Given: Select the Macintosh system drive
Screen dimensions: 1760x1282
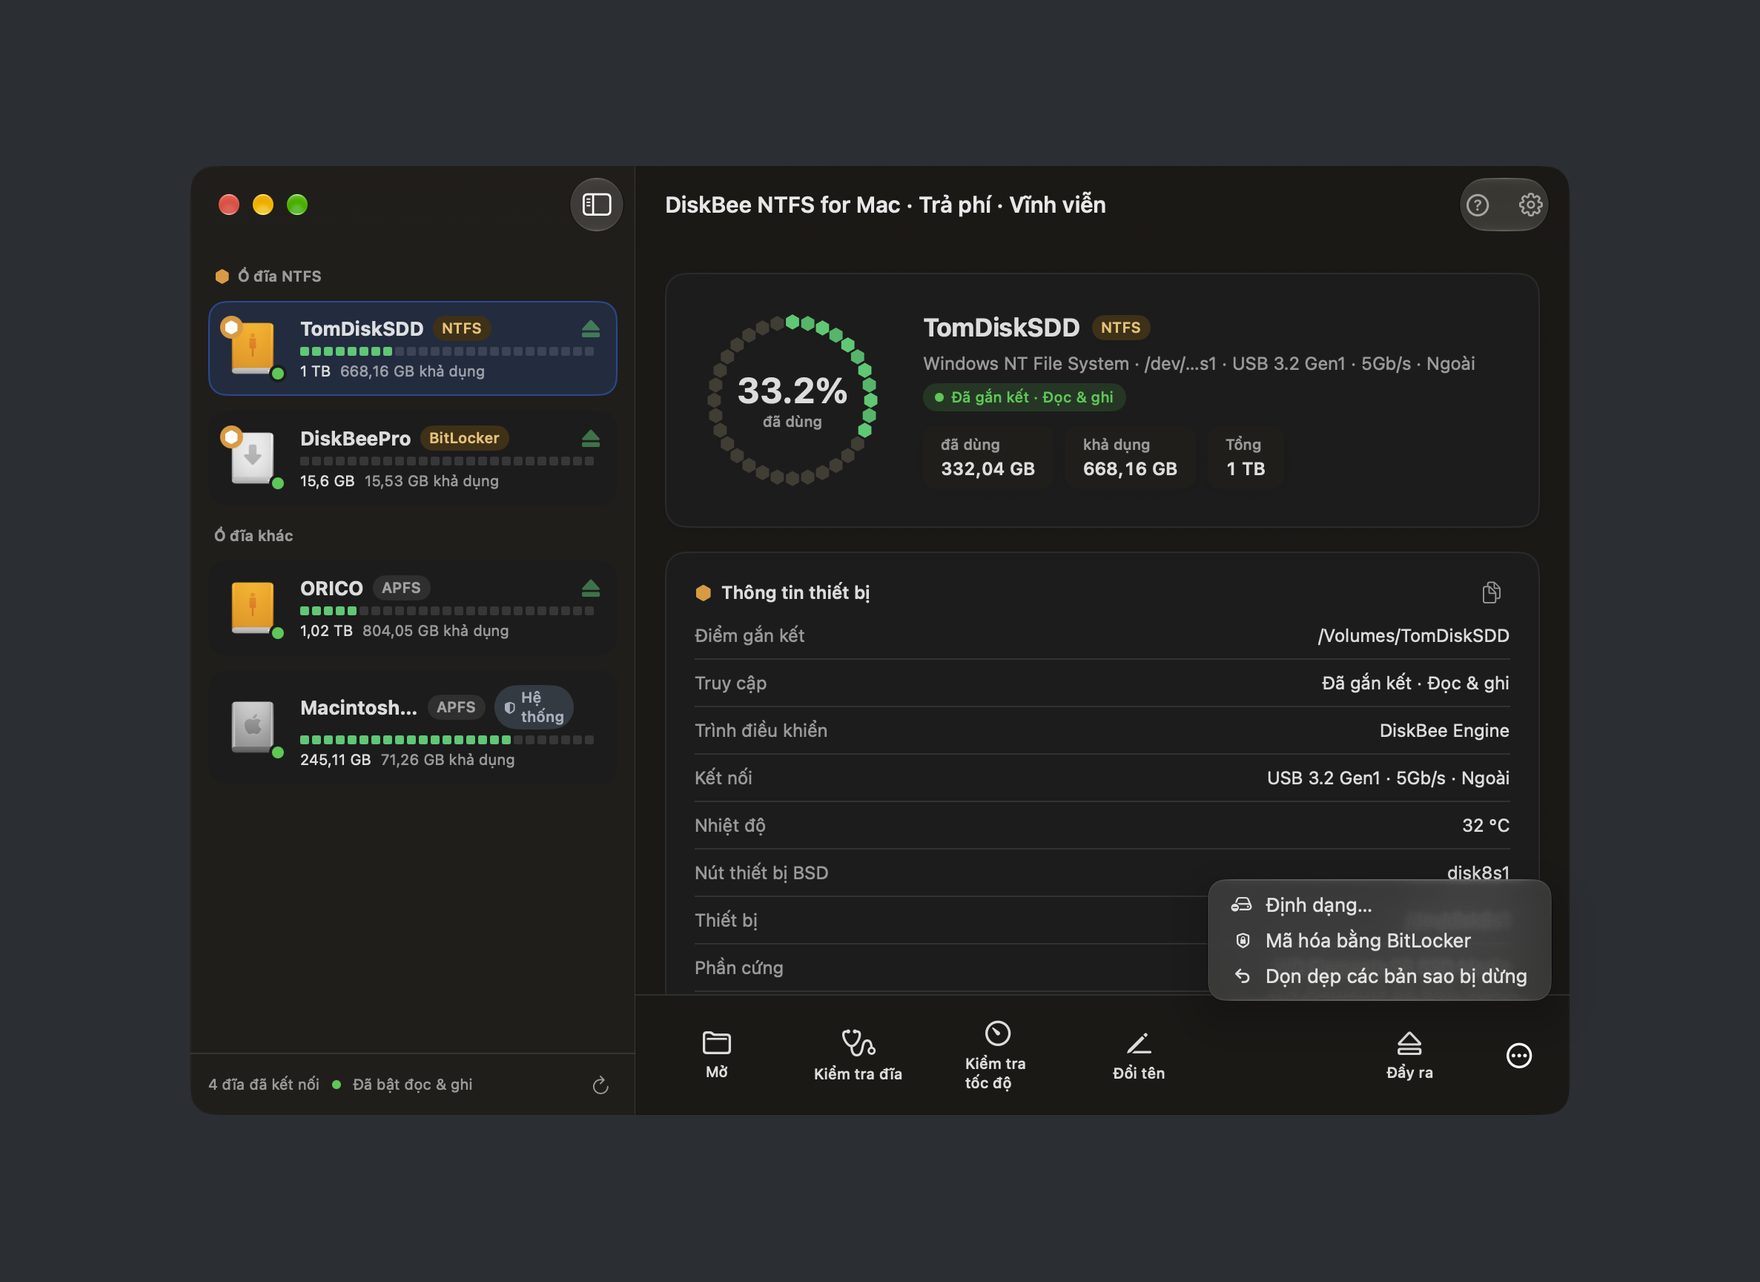Looking at the screenshot, I should (413, 727).
